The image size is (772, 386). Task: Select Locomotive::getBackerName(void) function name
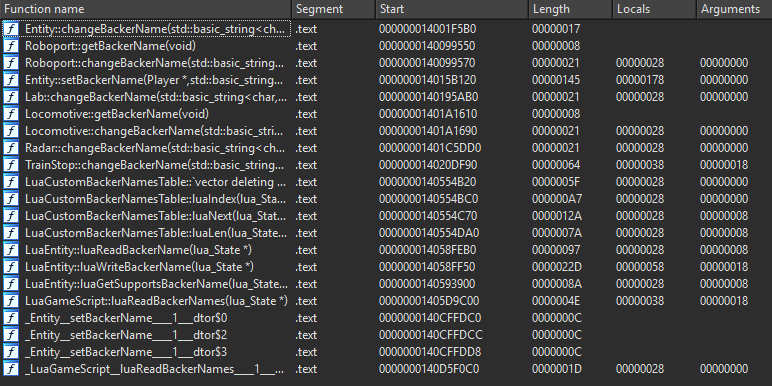[x=117, y=114]
